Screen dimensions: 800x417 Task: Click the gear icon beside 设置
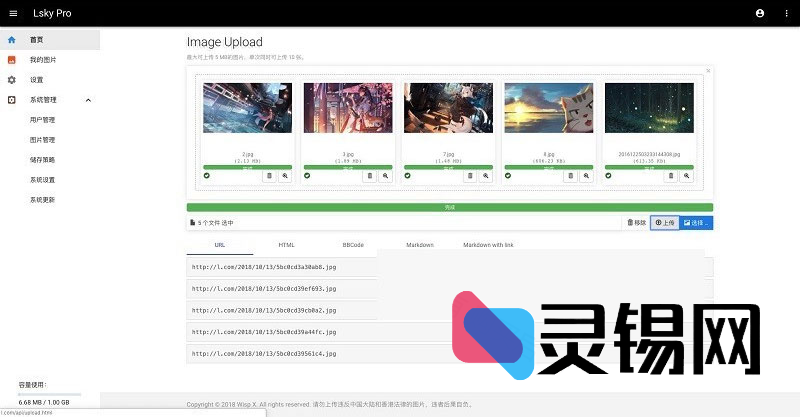click(x=12, y=80)
